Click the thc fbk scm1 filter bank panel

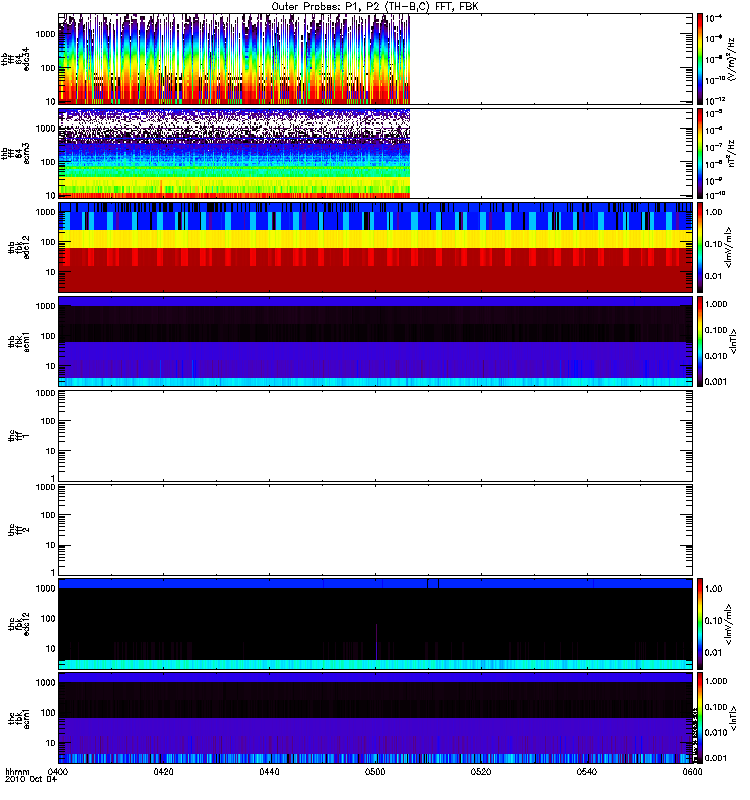(376, 718)
